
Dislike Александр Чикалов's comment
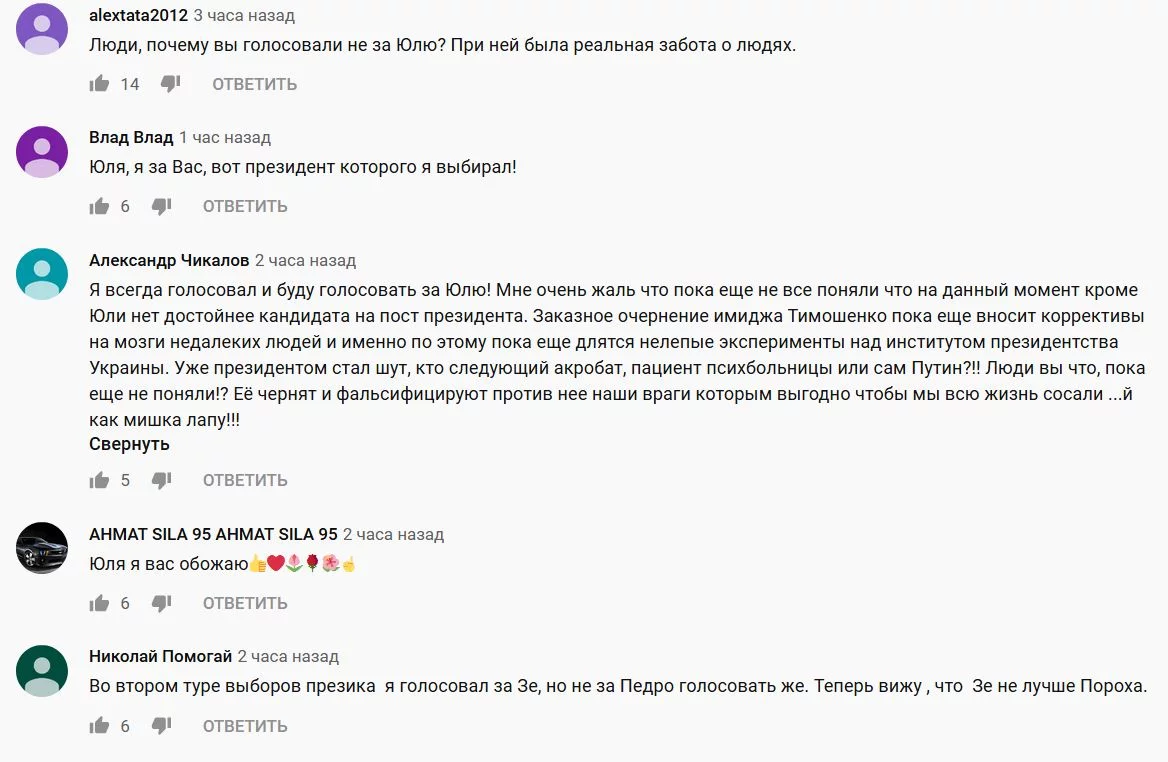160,480
